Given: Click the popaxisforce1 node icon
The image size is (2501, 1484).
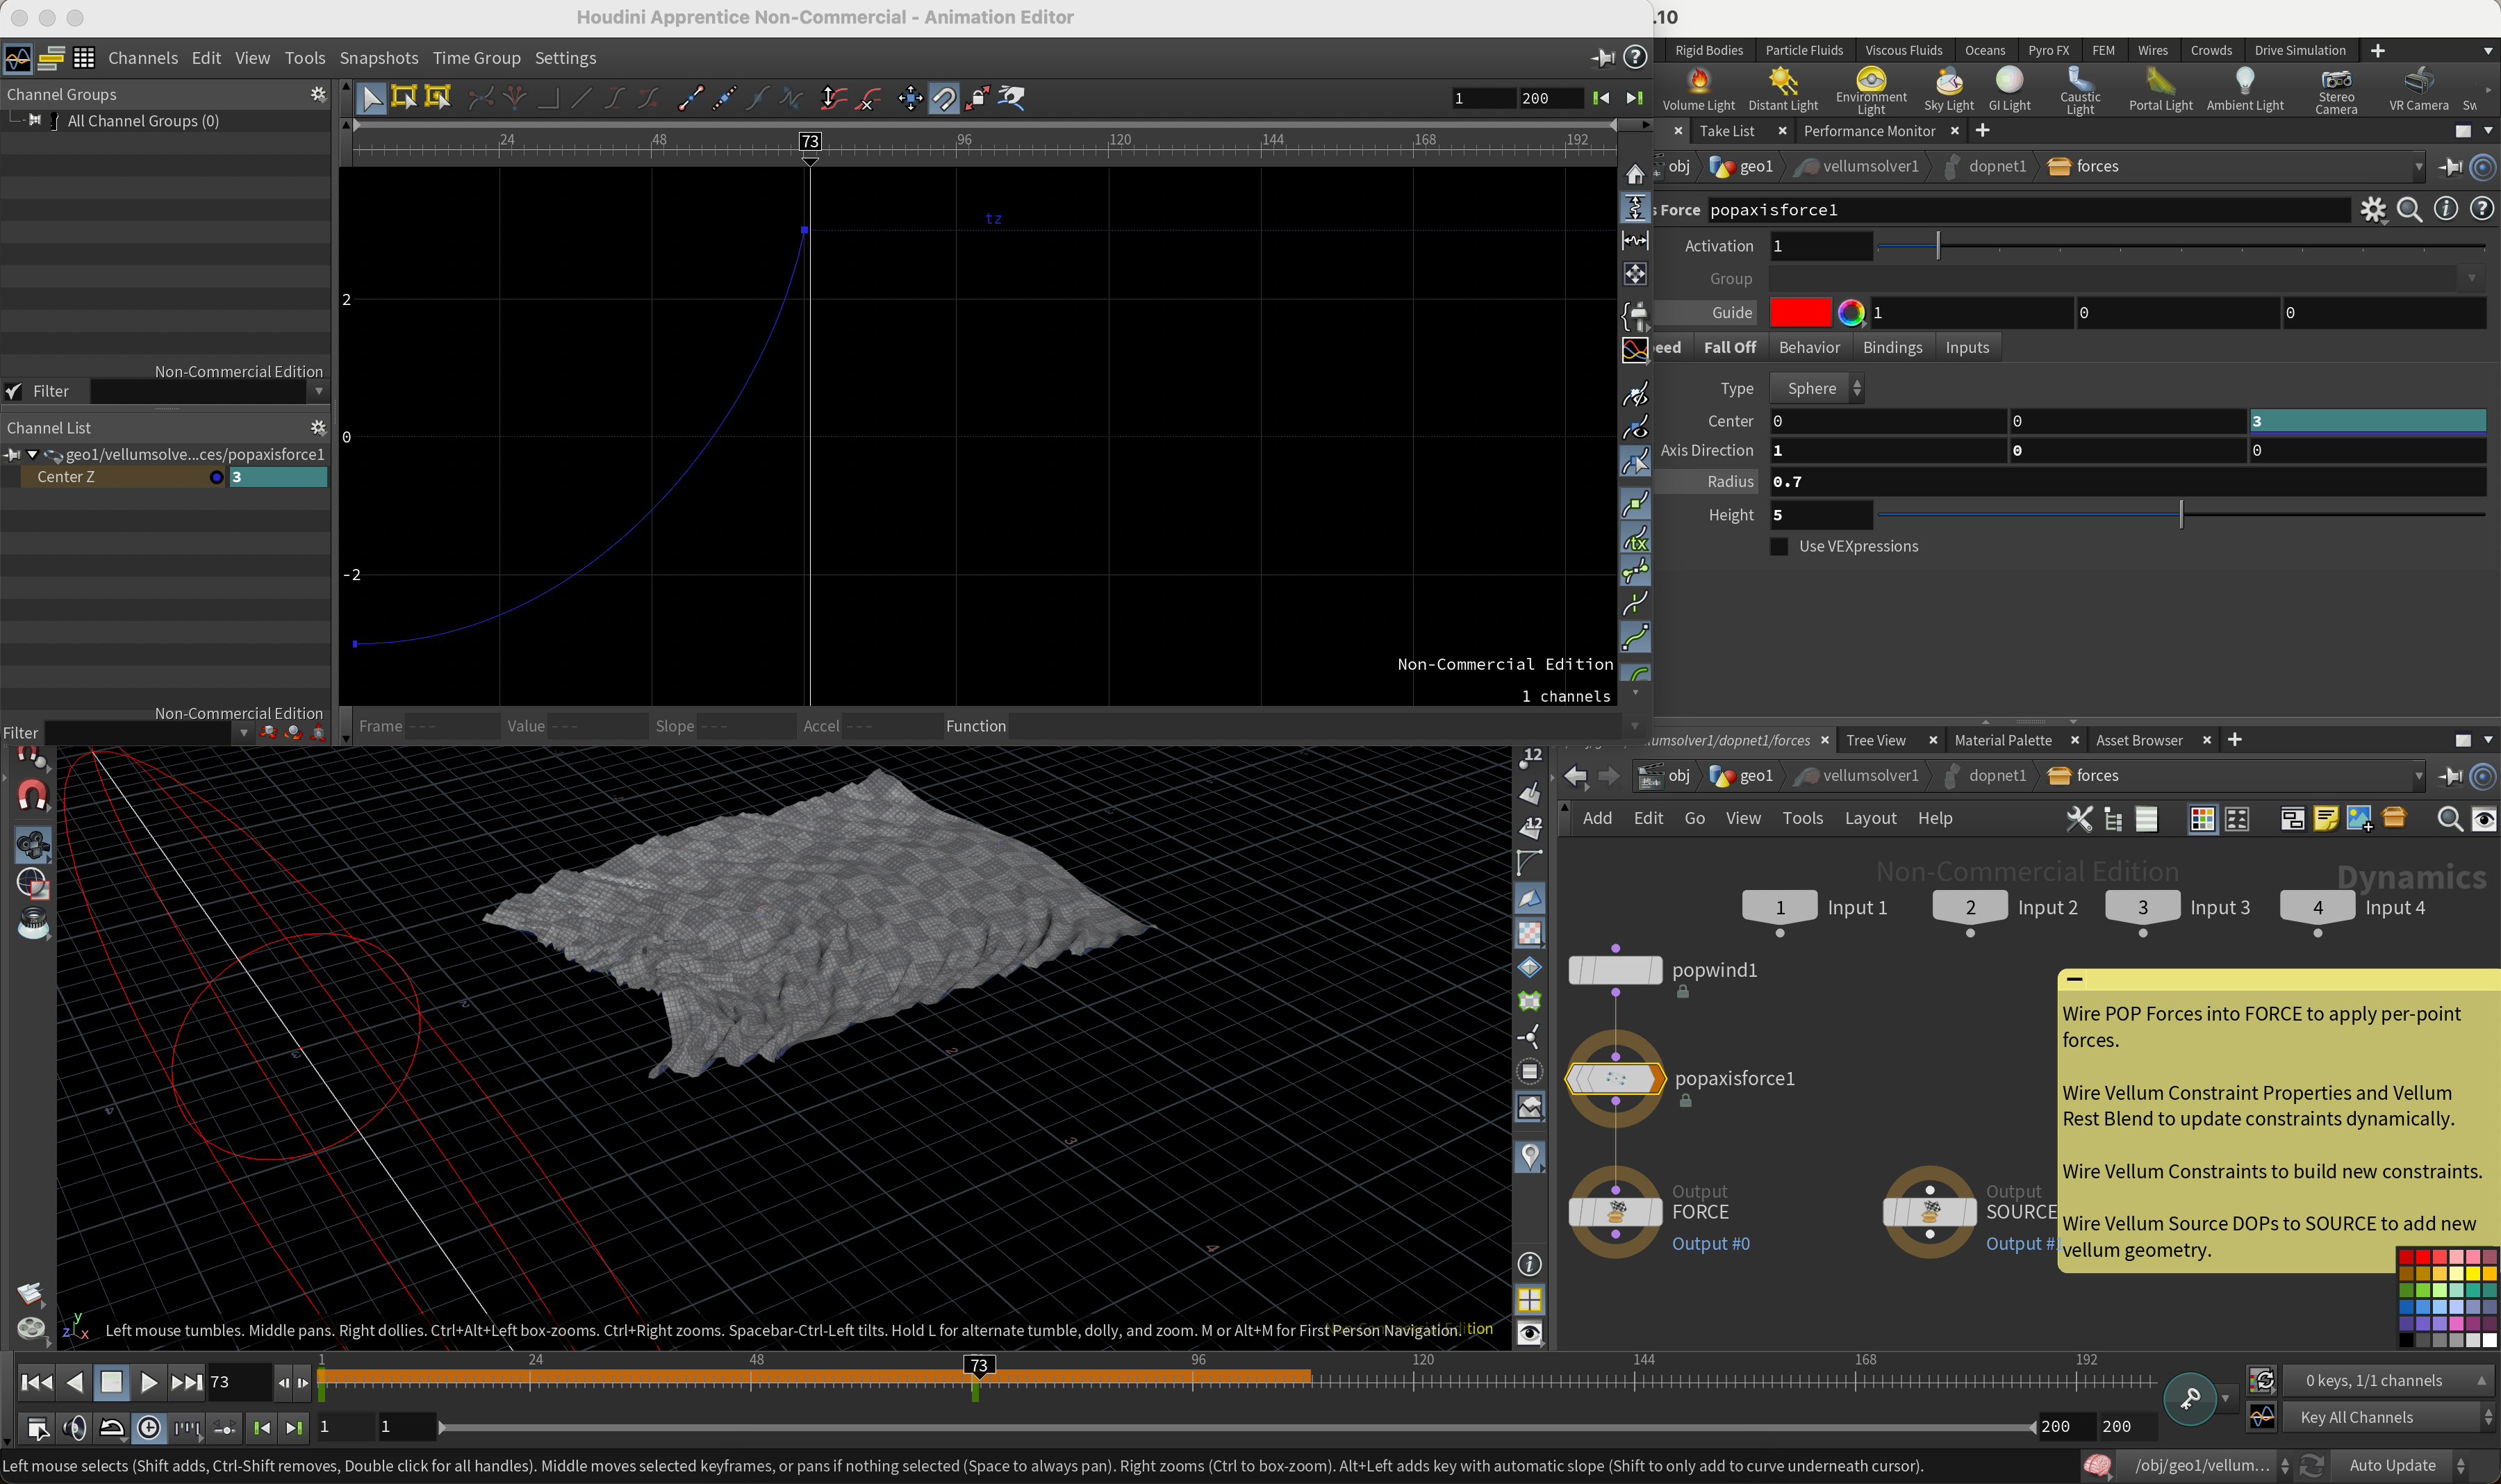Looking at the screenshot, I should tap(1615, 1078).
